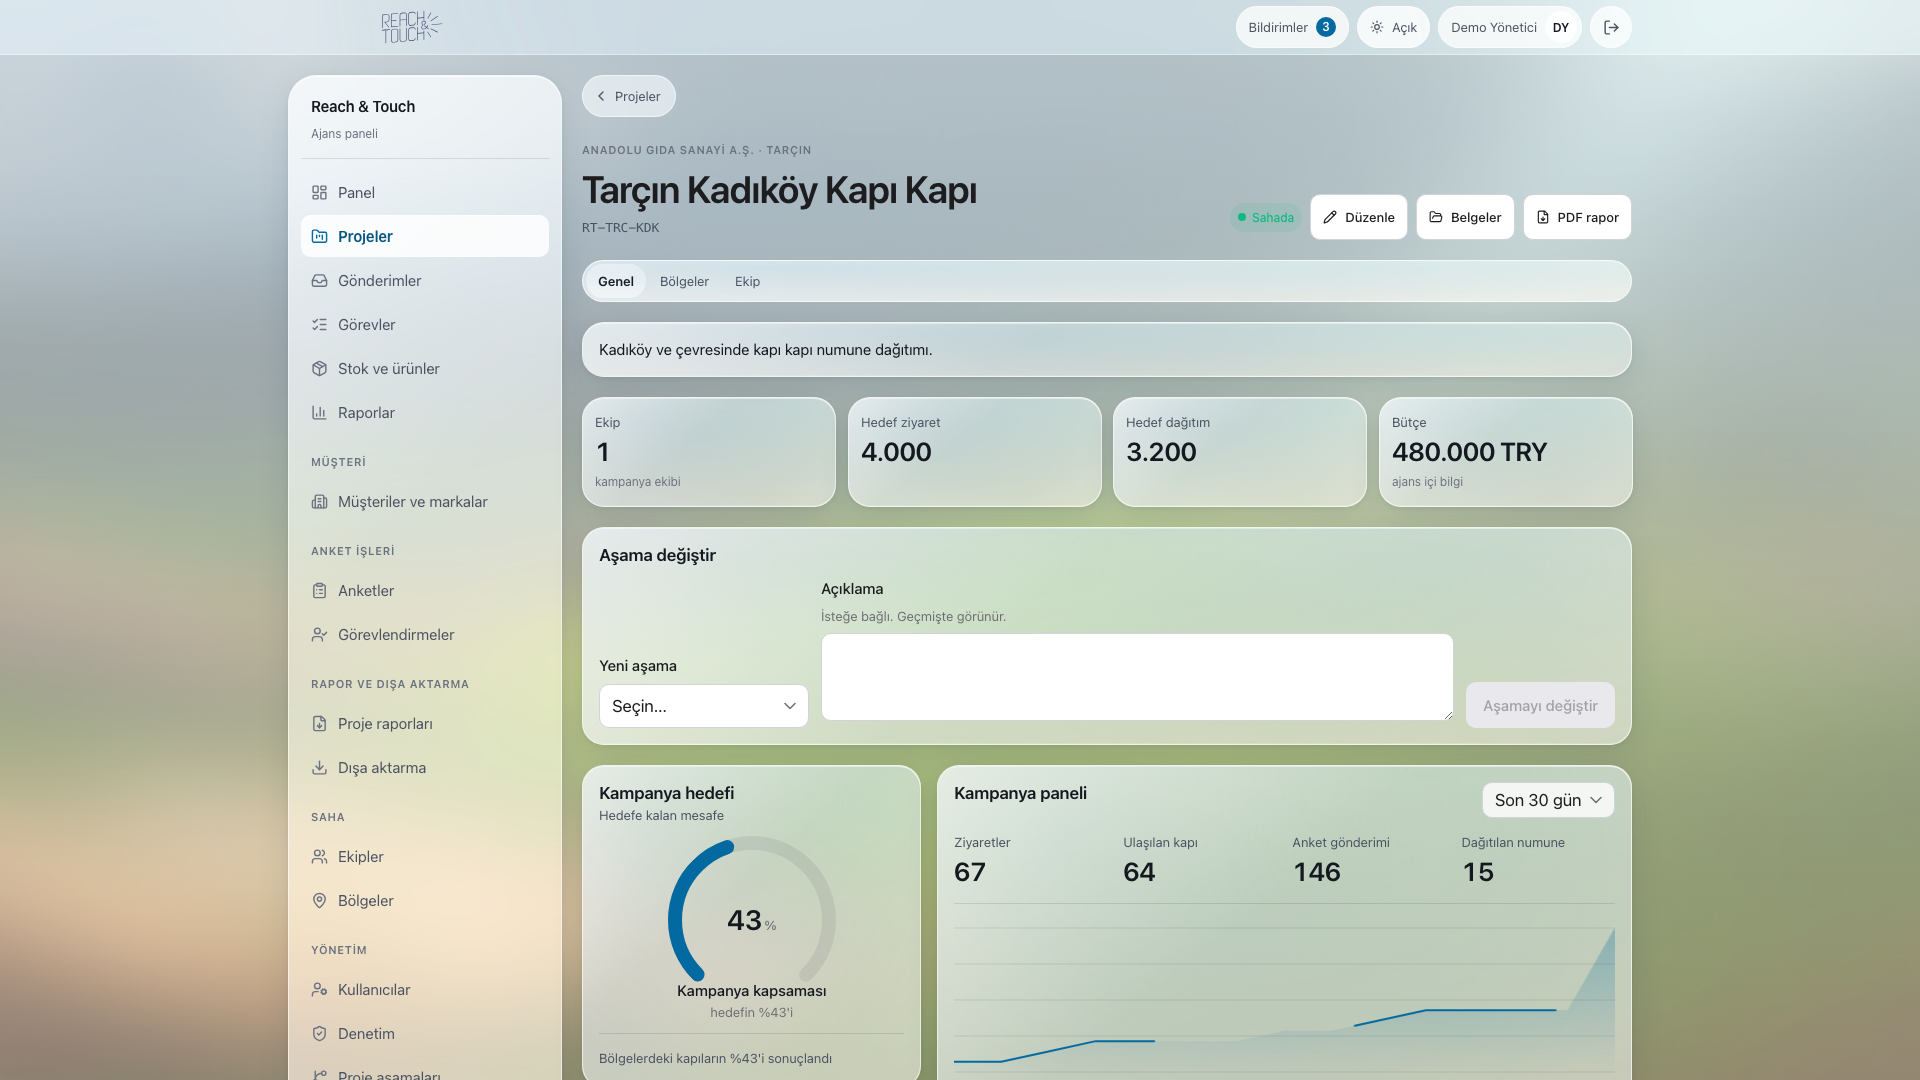
Task: Click the Hedef dağıtım 3.200 value
Action: pyautogui.click(x=1161, y=452)
